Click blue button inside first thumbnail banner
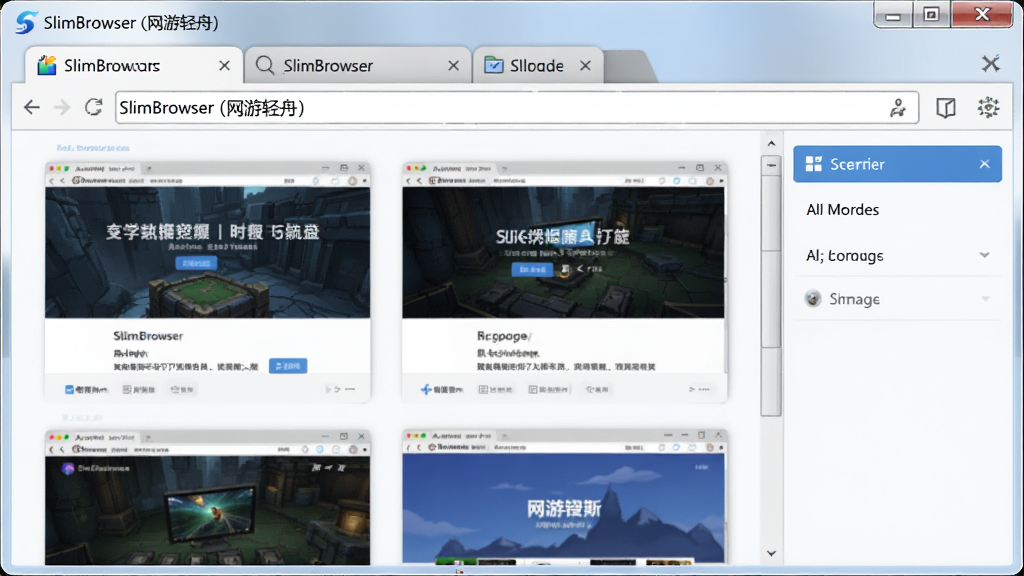 tap(196, 263)
